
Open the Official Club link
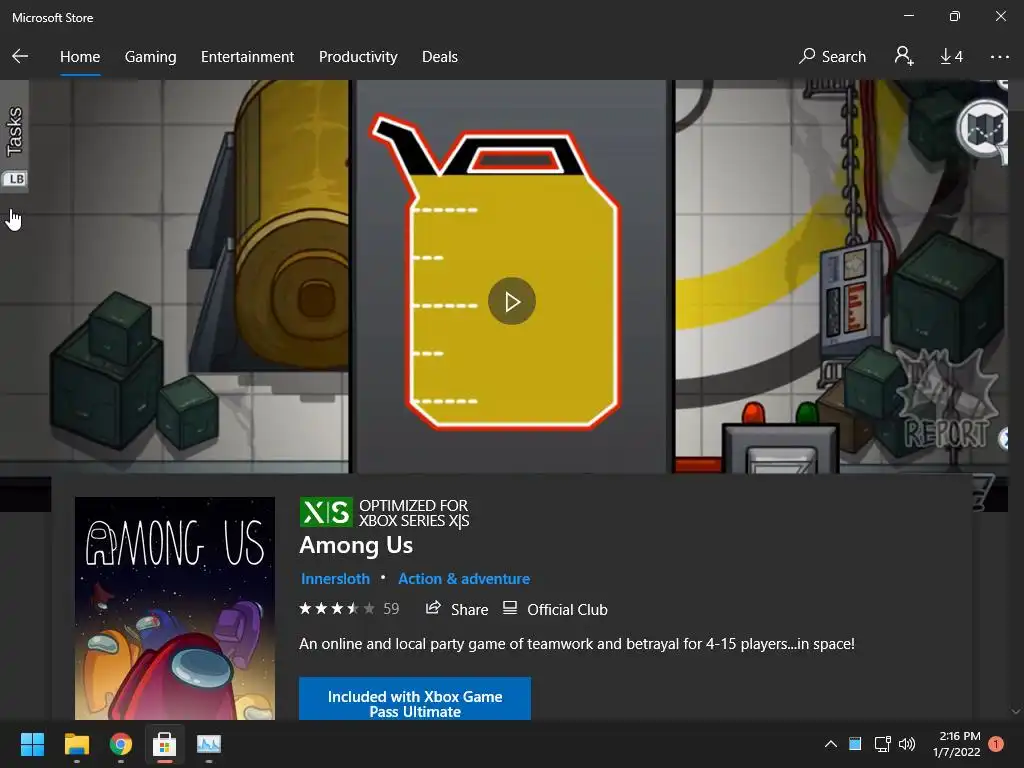point(555,609)
